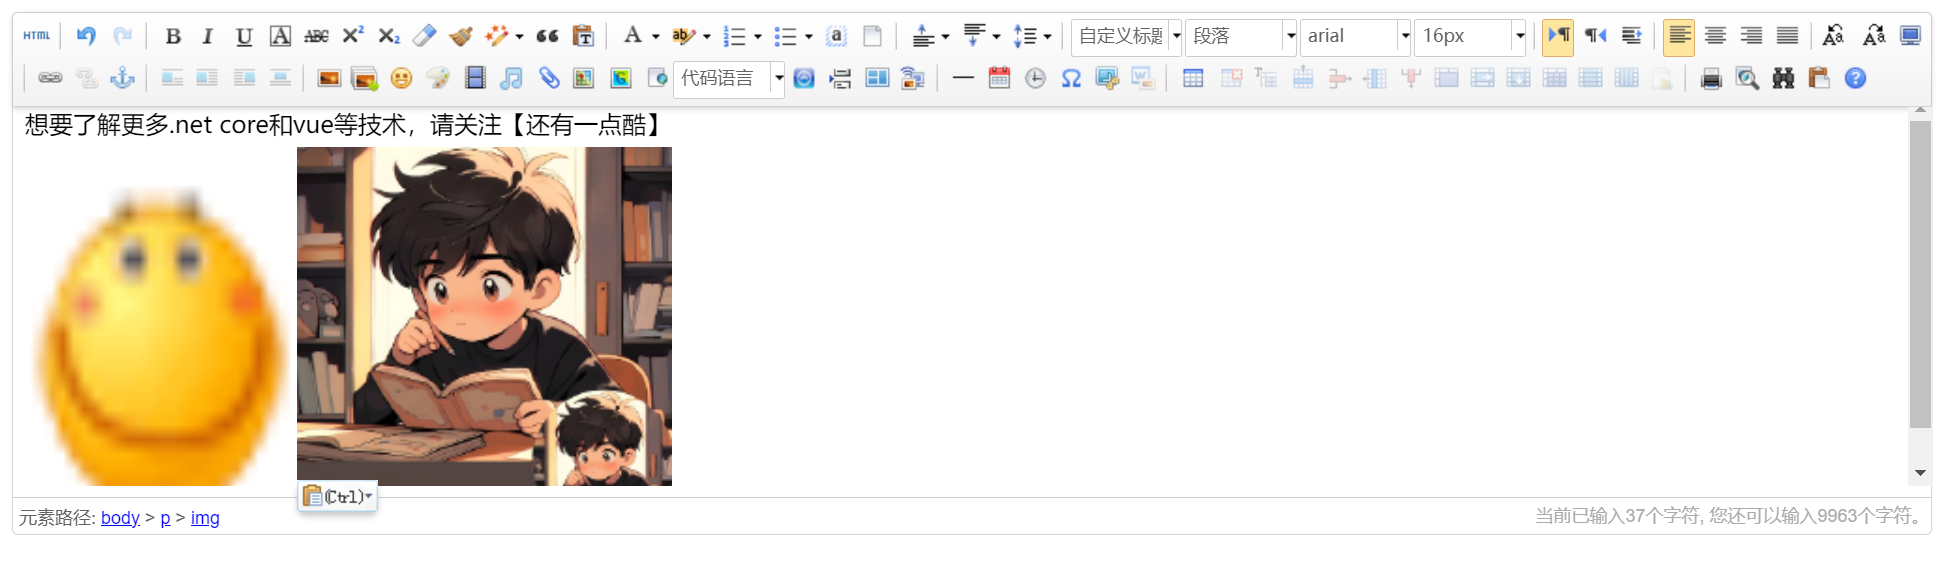Open the scrawl drawing palette
This screenshot has height=578, width=1948.
(437, 78)
